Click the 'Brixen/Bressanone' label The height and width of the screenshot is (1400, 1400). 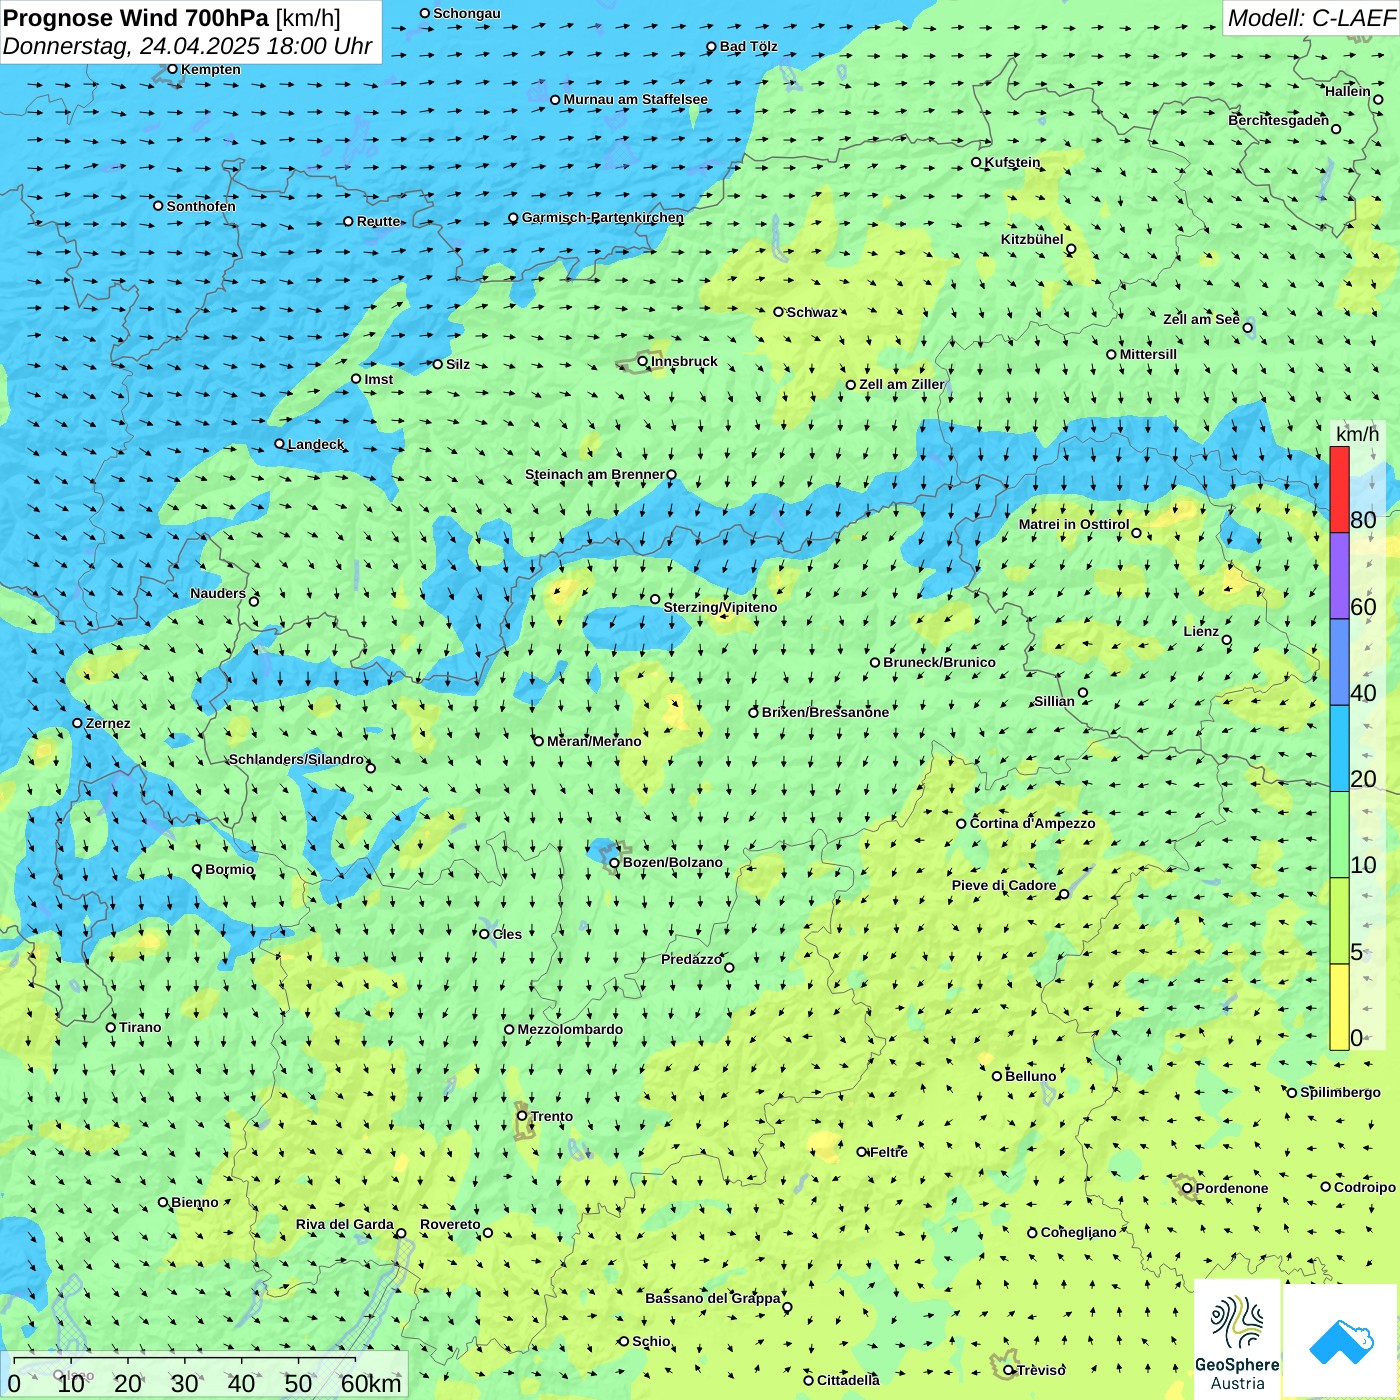click(825, 712)
